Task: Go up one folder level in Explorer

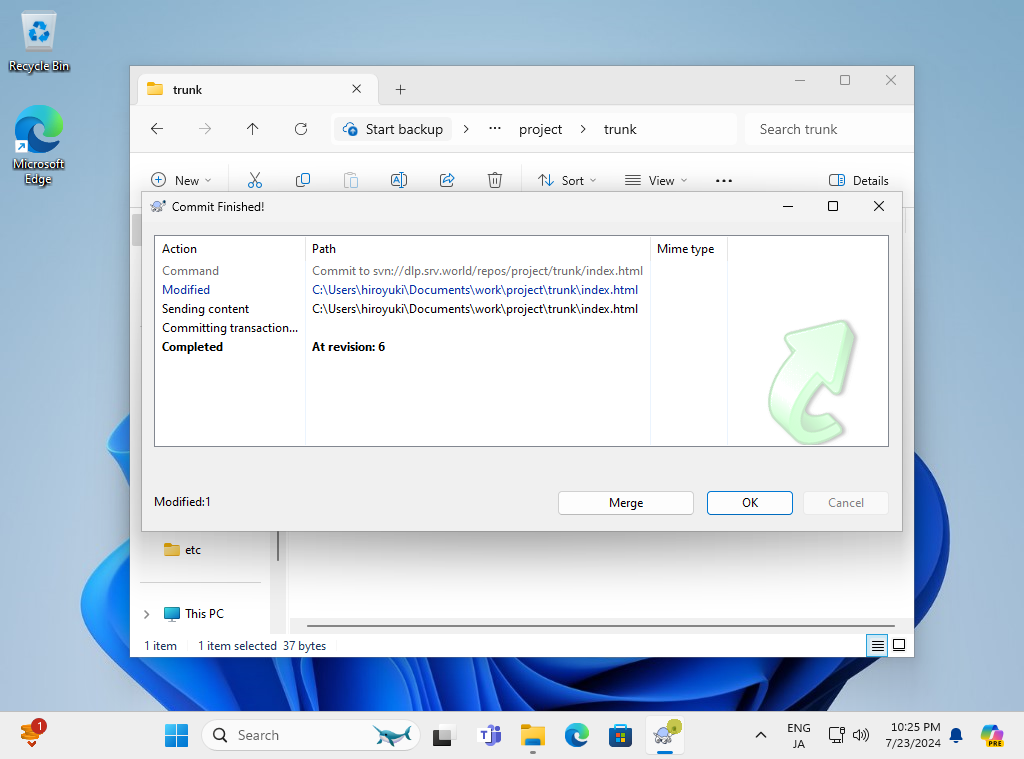Action: 253,129
